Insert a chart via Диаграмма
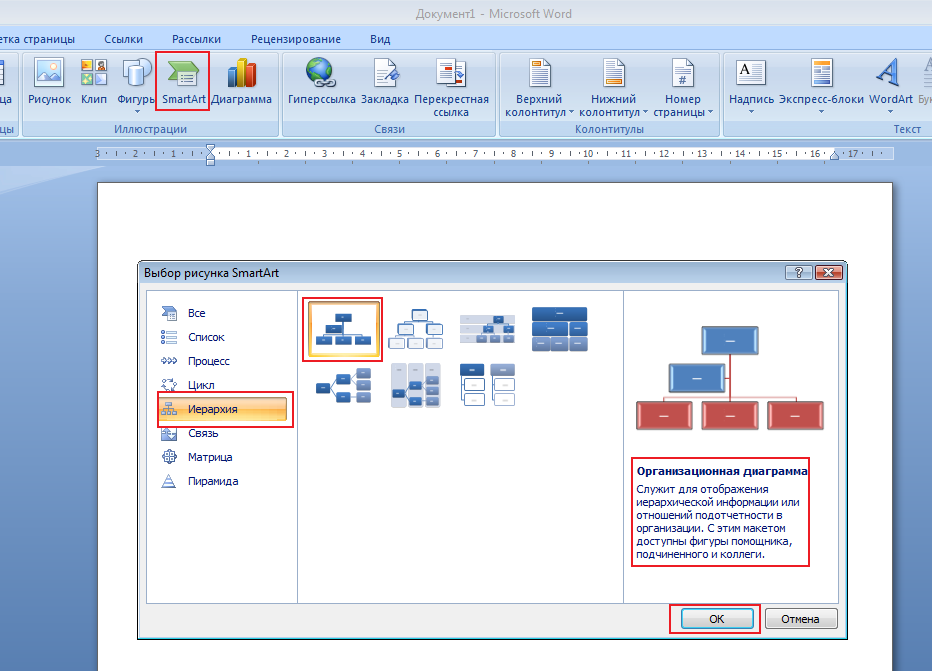 (x=241, y=81)
